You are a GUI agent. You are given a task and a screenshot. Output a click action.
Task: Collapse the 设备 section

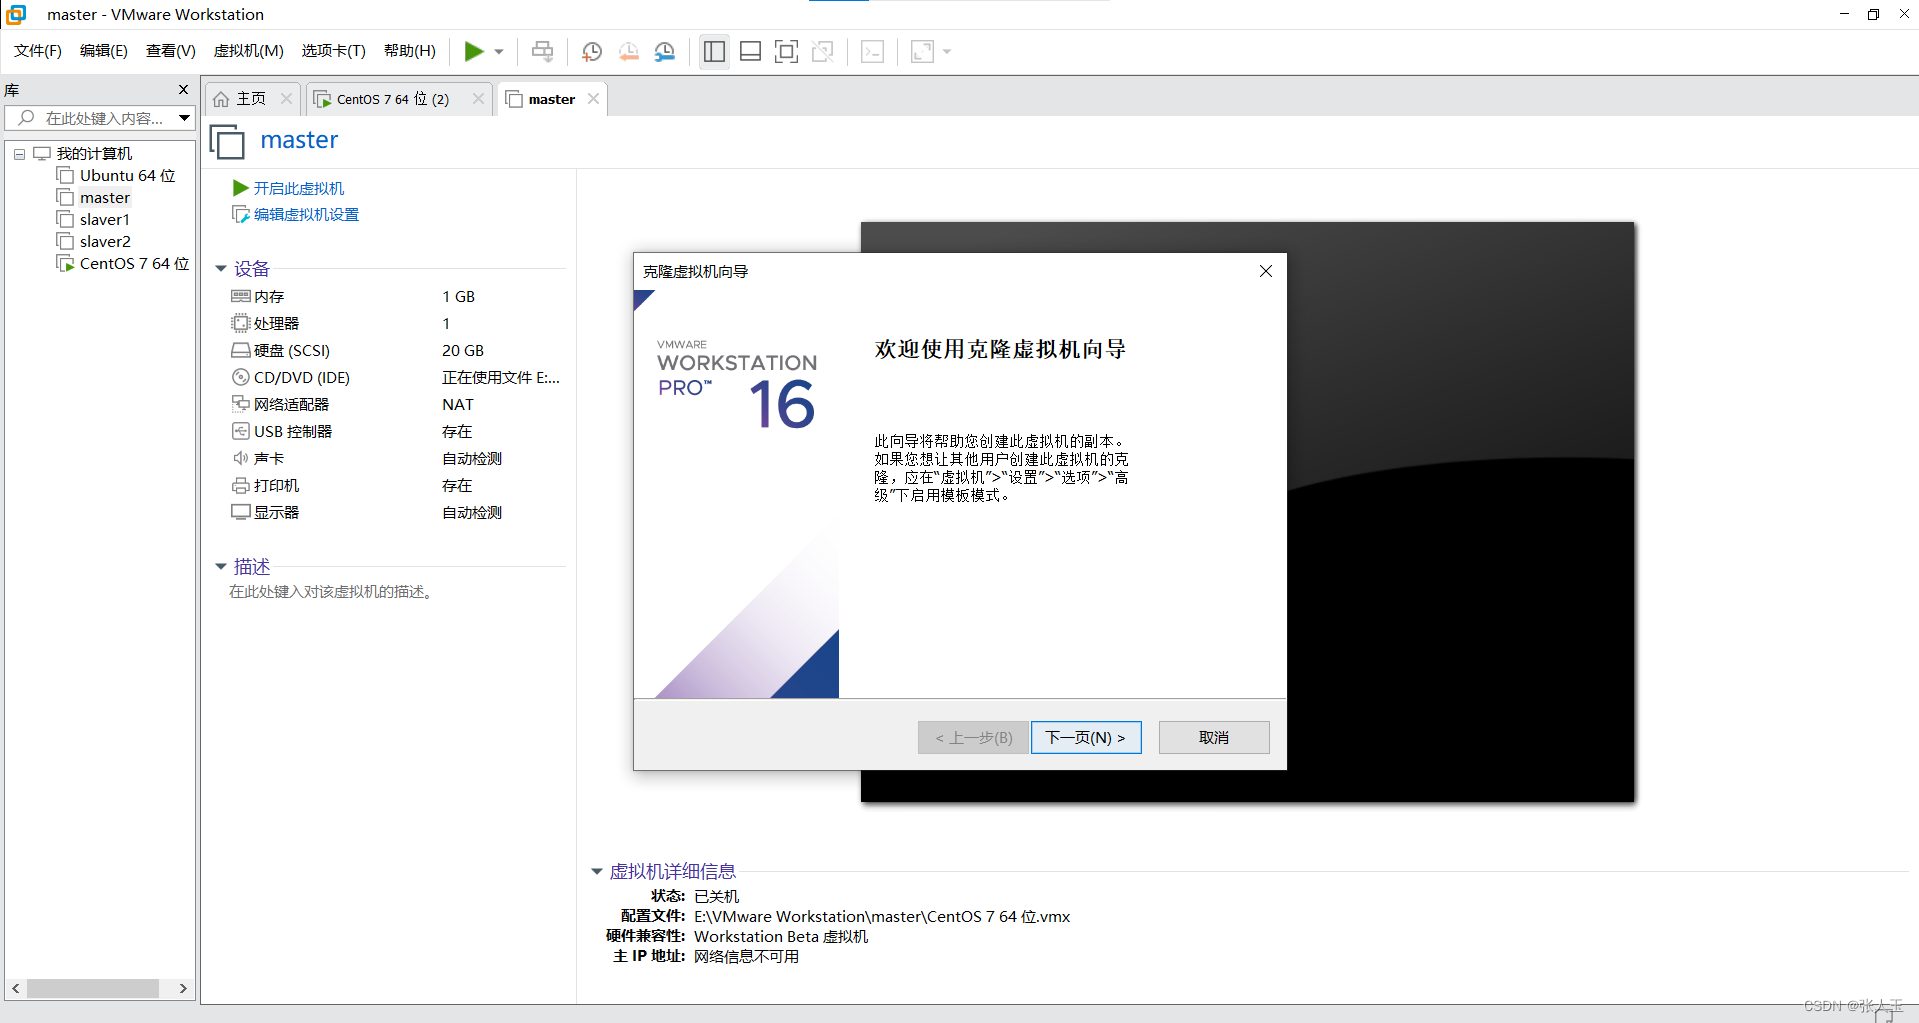point(221,269)
